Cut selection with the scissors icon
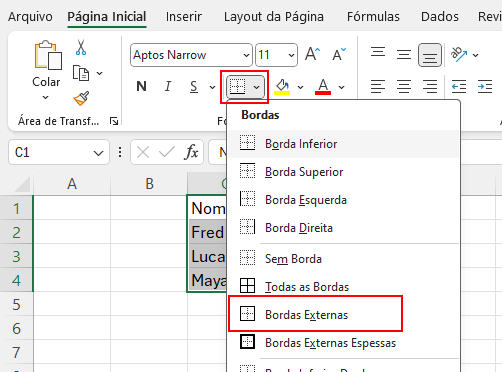 click(x=81, y=47)
